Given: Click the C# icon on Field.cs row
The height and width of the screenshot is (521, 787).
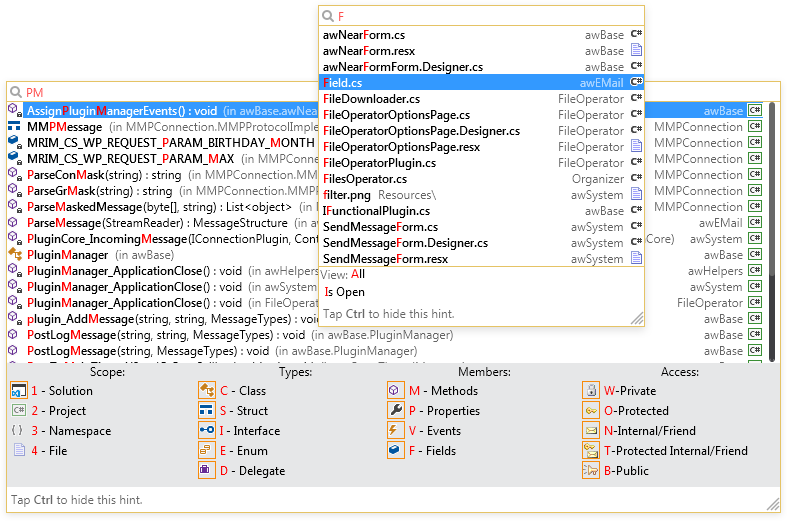Looking at the screenshot, I should [636, 82].
